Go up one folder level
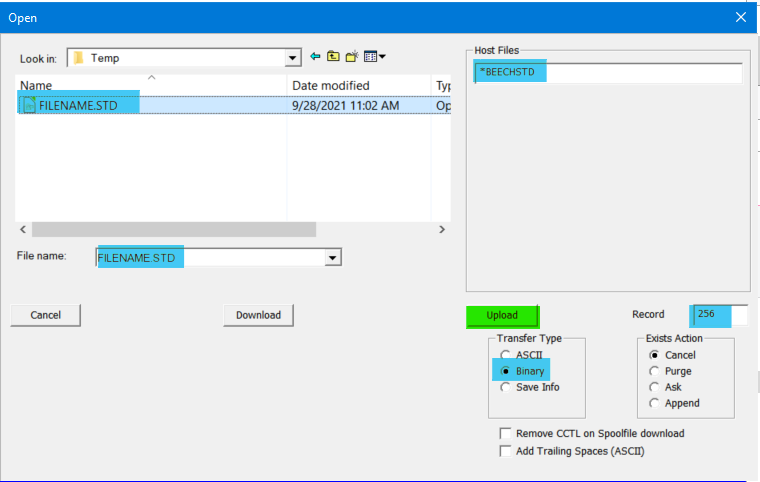This screenshot has height=482, width=760. click(x=333, y=57)
